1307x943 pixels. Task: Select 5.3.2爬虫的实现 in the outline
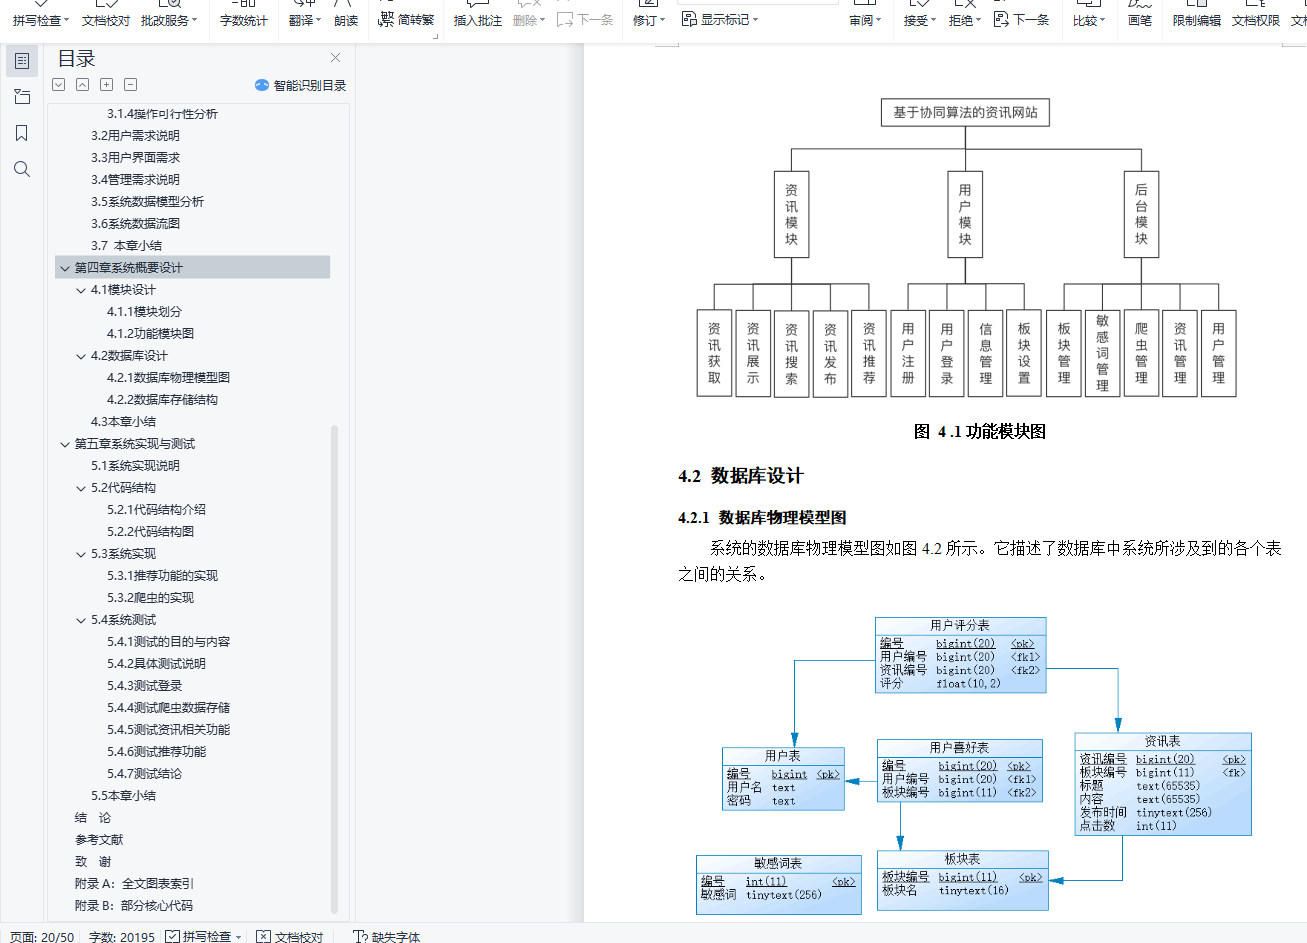click(x=150, y=598)
